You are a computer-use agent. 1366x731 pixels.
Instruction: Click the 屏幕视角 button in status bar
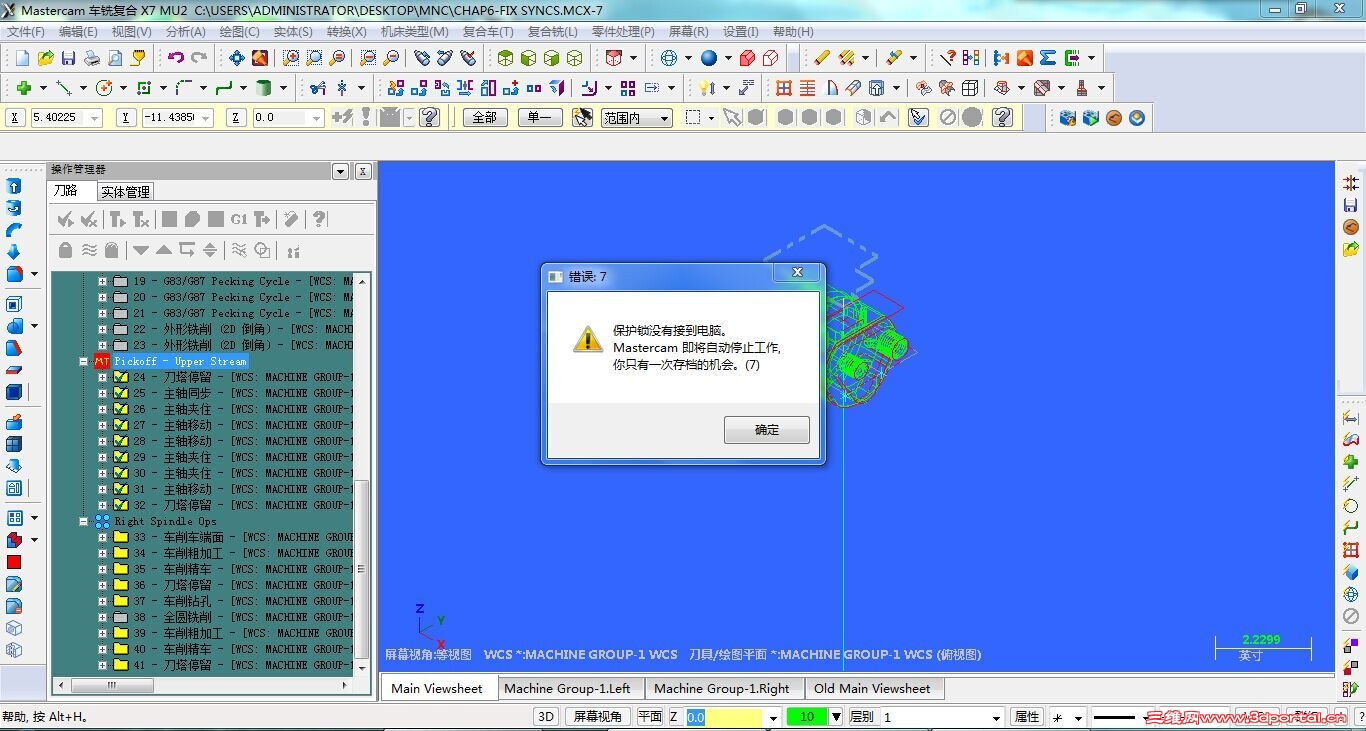click(597, 717)
